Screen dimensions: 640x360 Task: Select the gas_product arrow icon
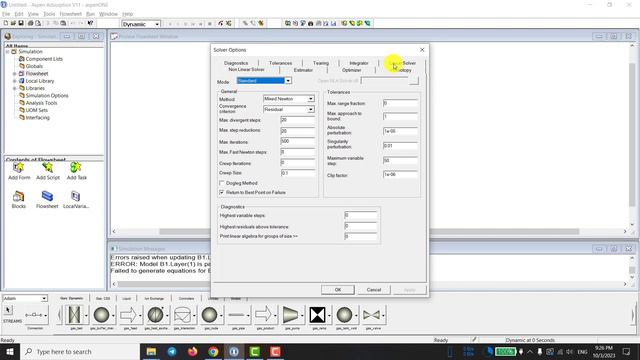263,315
